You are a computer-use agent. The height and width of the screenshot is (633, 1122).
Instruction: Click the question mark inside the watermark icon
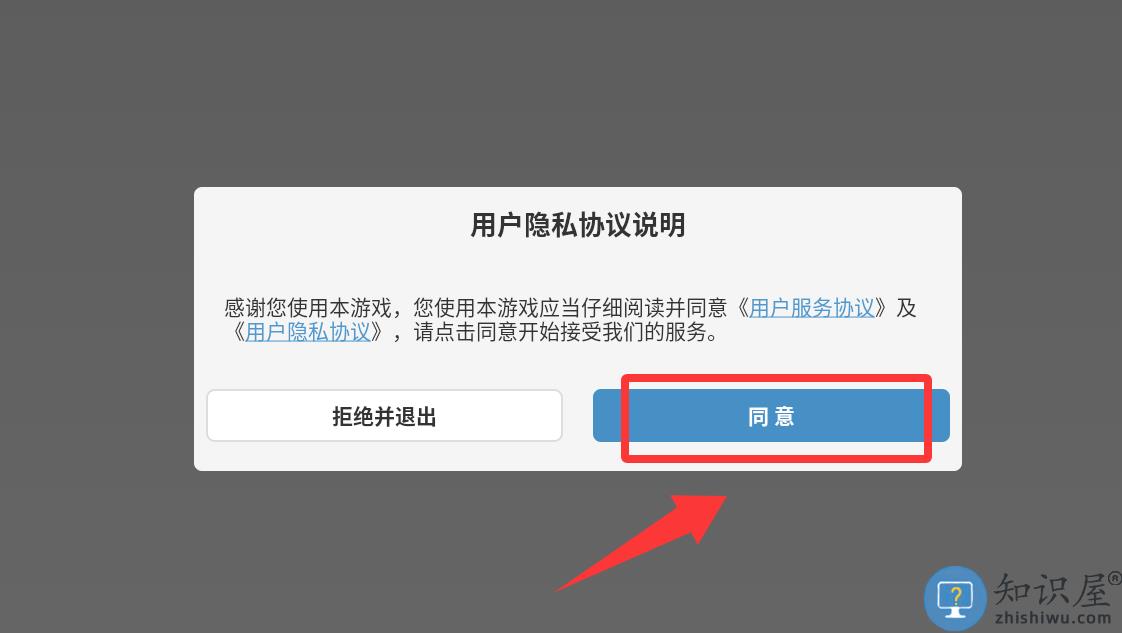pos(955,594)
